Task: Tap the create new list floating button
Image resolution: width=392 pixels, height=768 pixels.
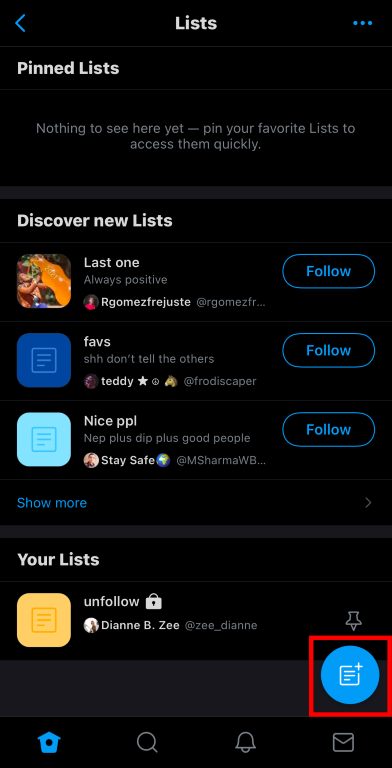Action: coord(350,674)
